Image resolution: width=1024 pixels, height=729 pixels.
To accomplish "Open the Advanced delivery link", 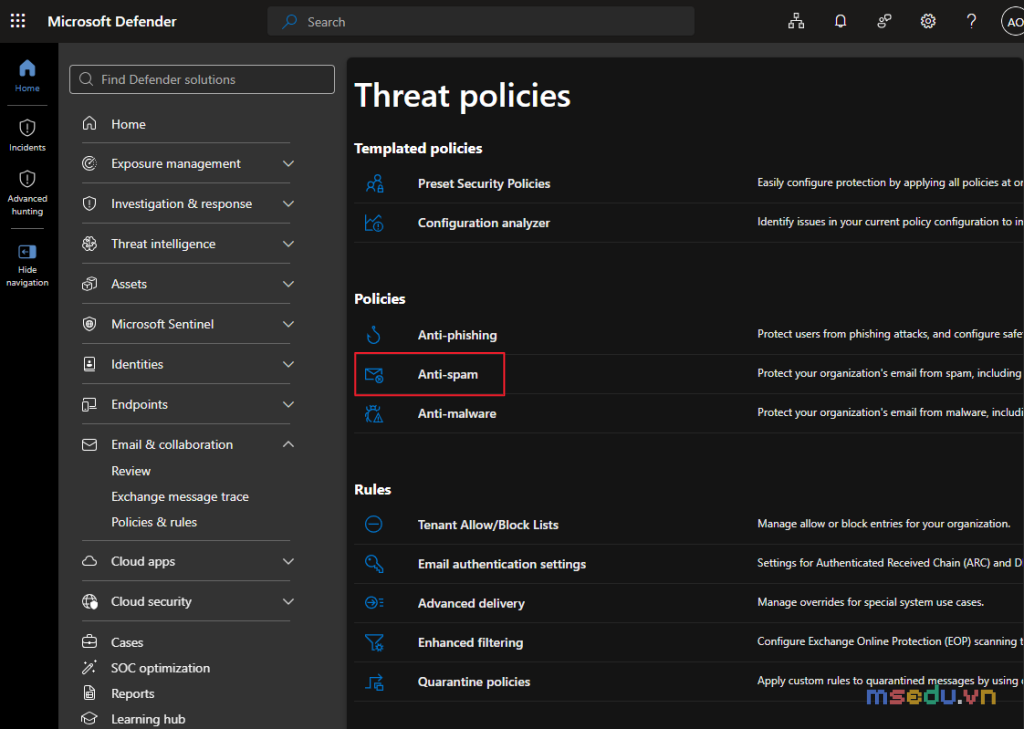I will click(471, 603).
